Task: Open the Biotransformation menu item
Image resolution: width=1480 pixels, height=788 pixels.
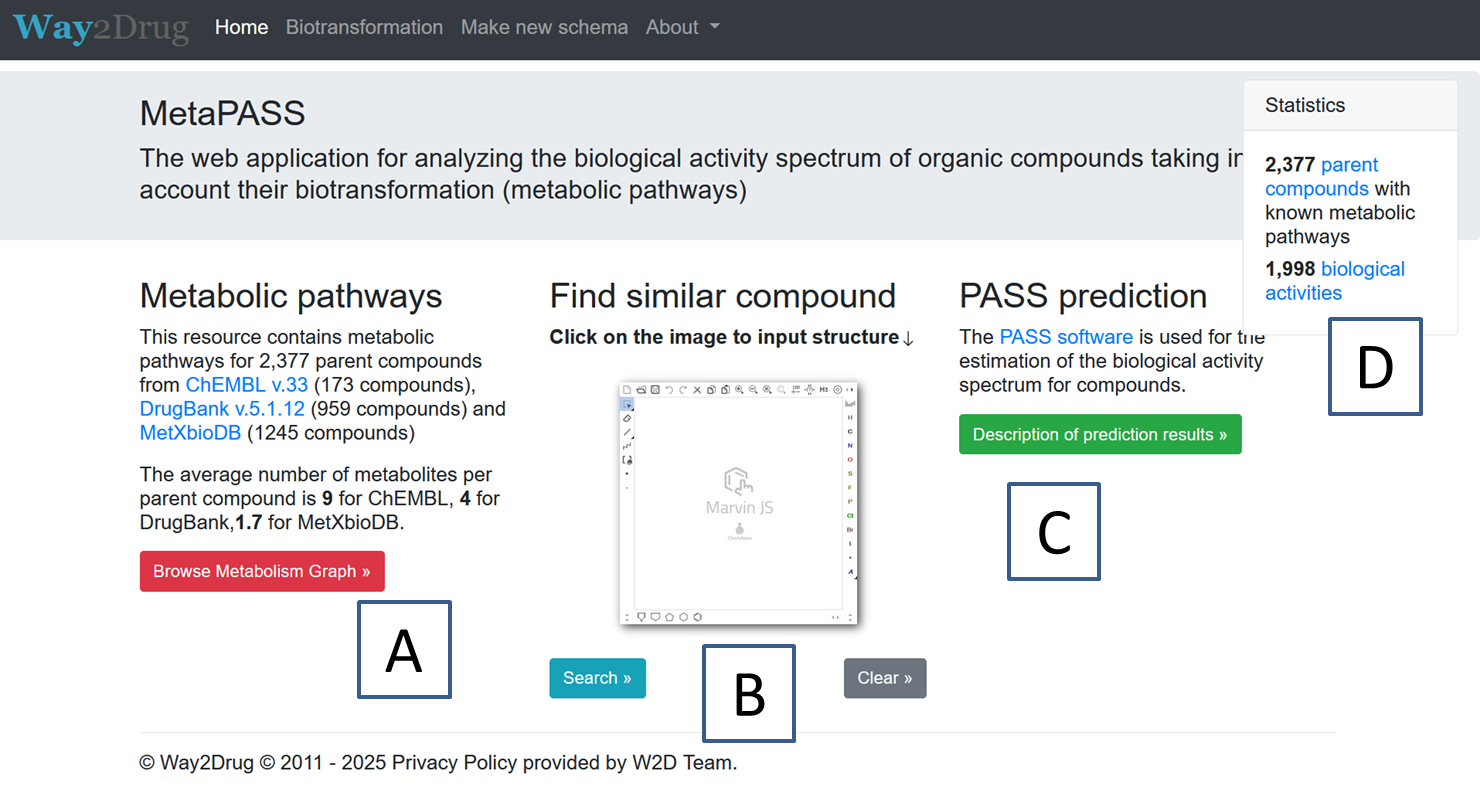Action: tap(364, 27)
